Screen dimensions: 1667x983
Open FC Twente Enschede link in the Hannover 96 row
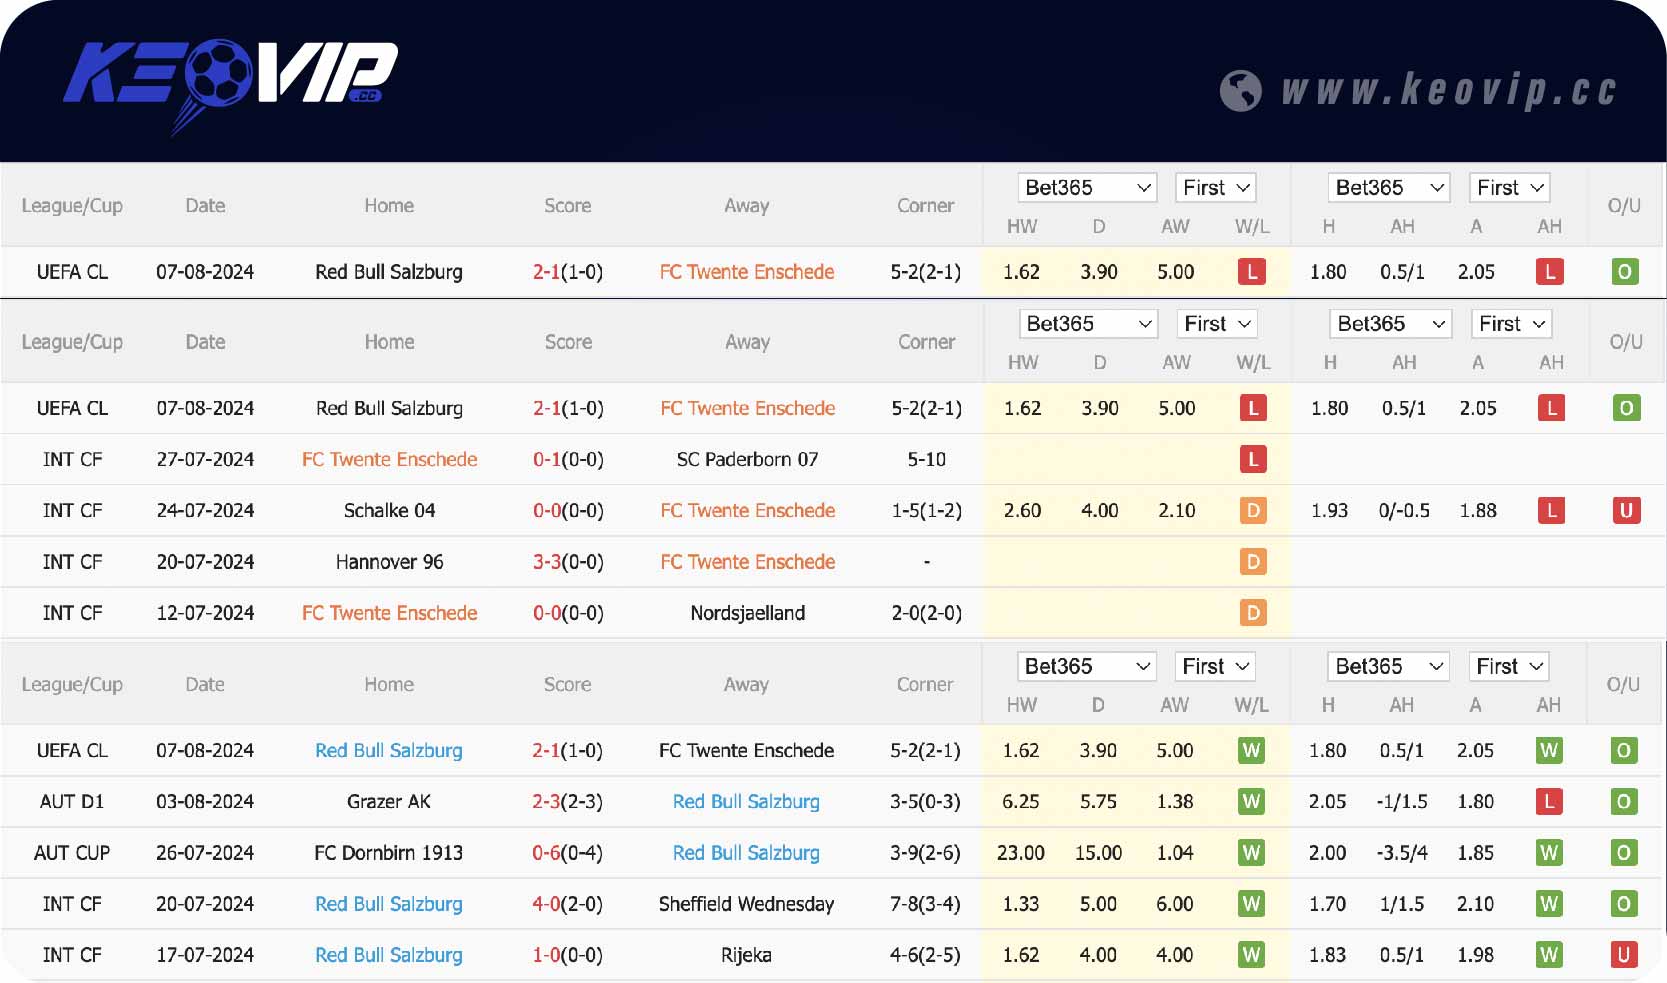click(748, 562)
